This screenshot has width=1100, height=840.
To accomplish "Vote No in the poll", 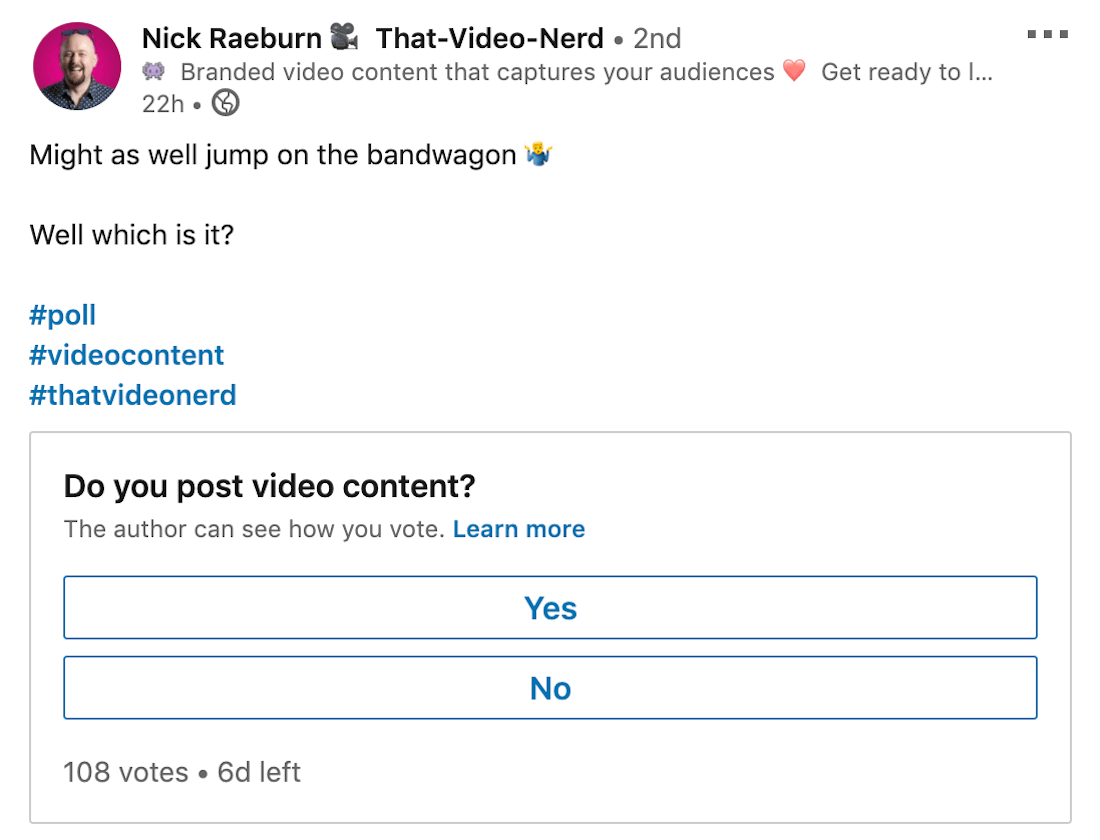I will (550, 688).
